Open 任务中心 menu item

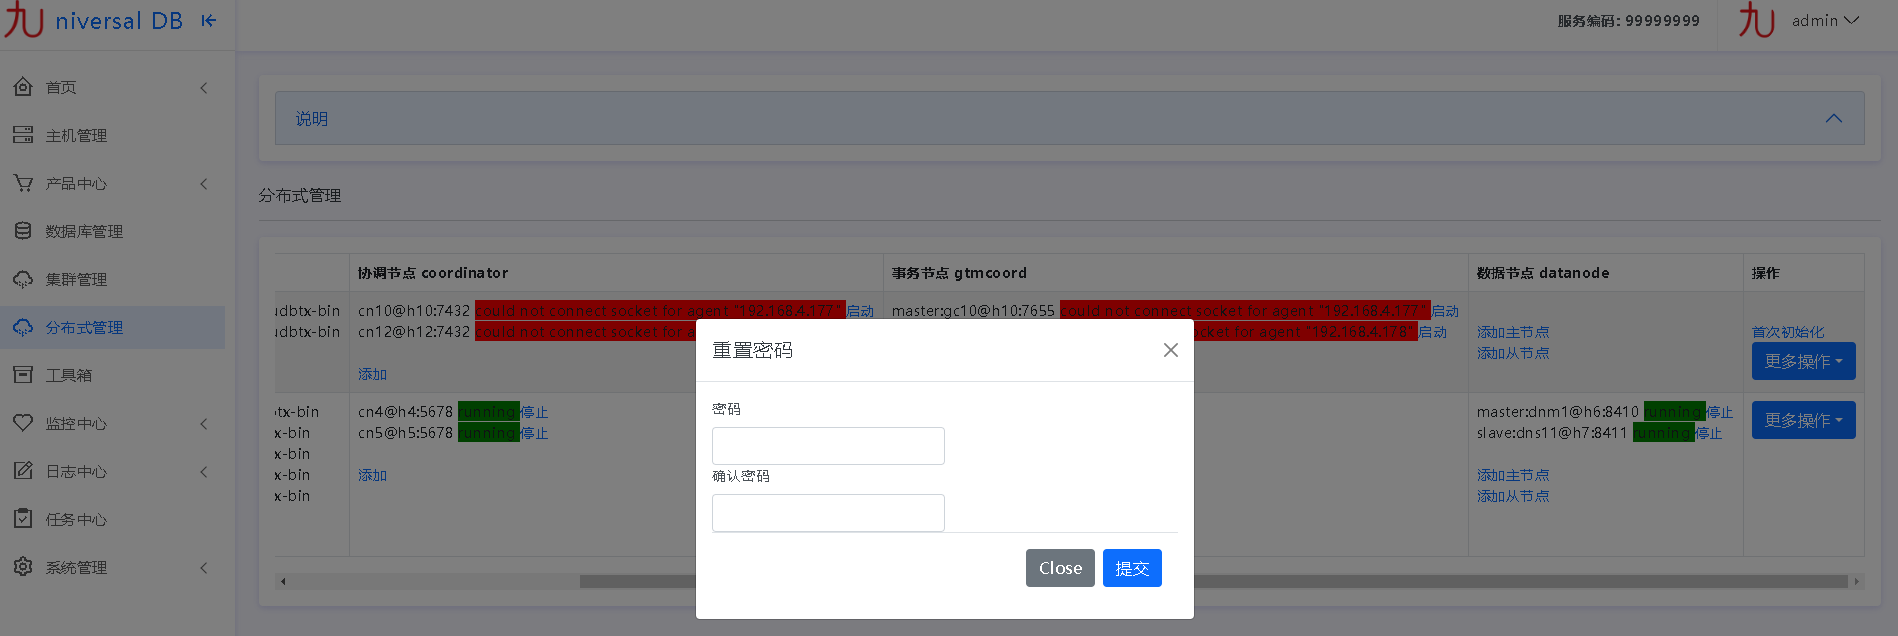[76, 519]
